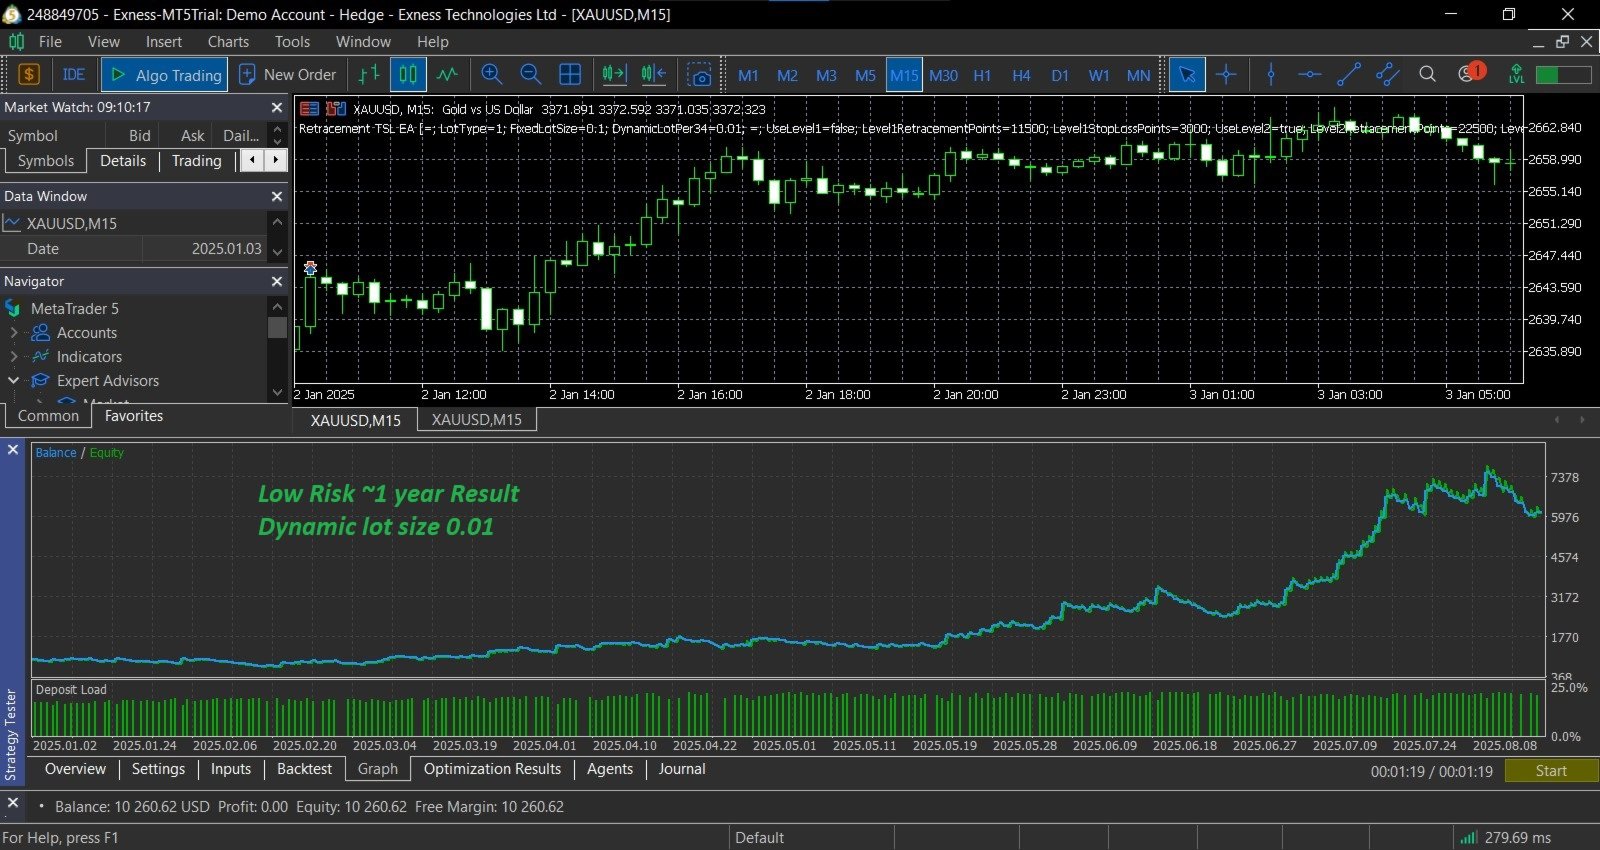Open the Charts menu

tap(228, 42)
